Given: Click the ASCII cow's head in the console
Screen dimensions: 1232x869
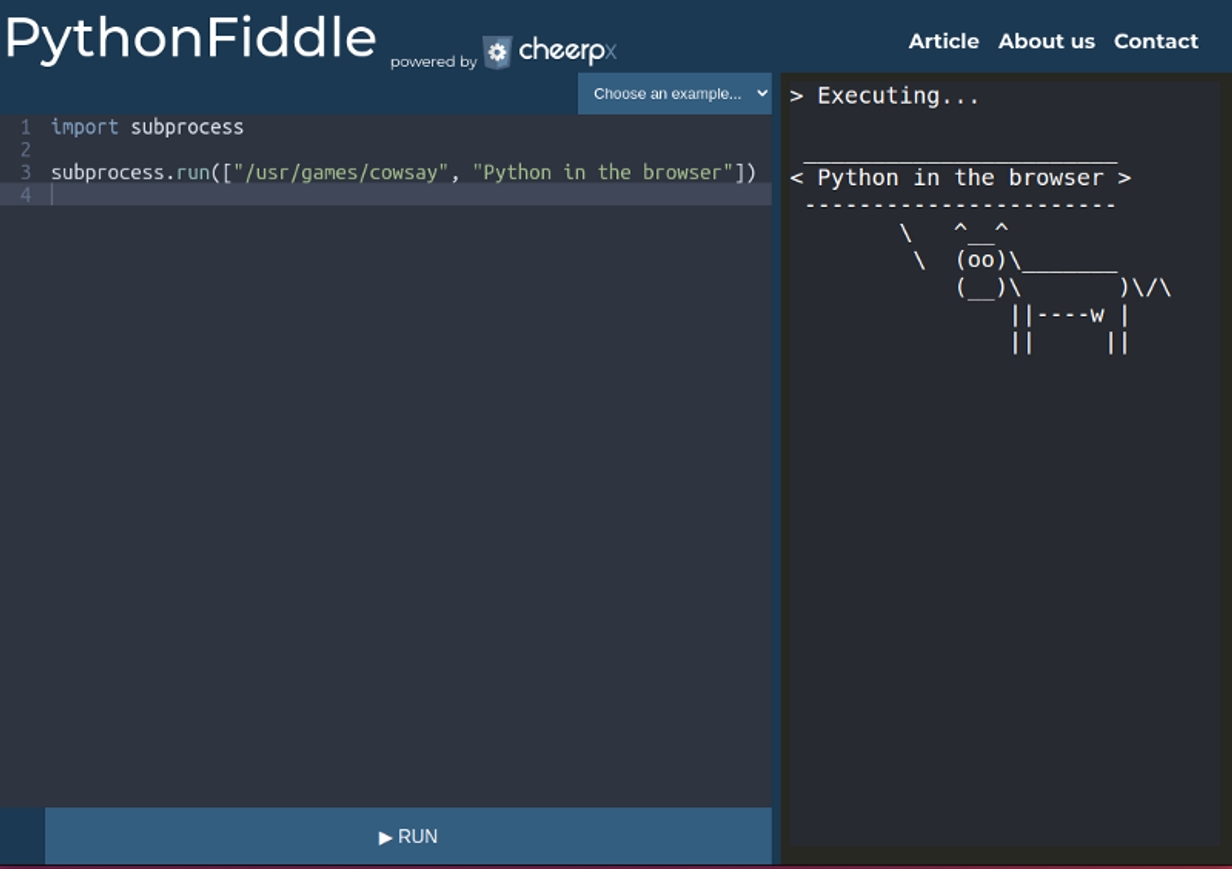Looking at the screenshot, I should [981, 260].
